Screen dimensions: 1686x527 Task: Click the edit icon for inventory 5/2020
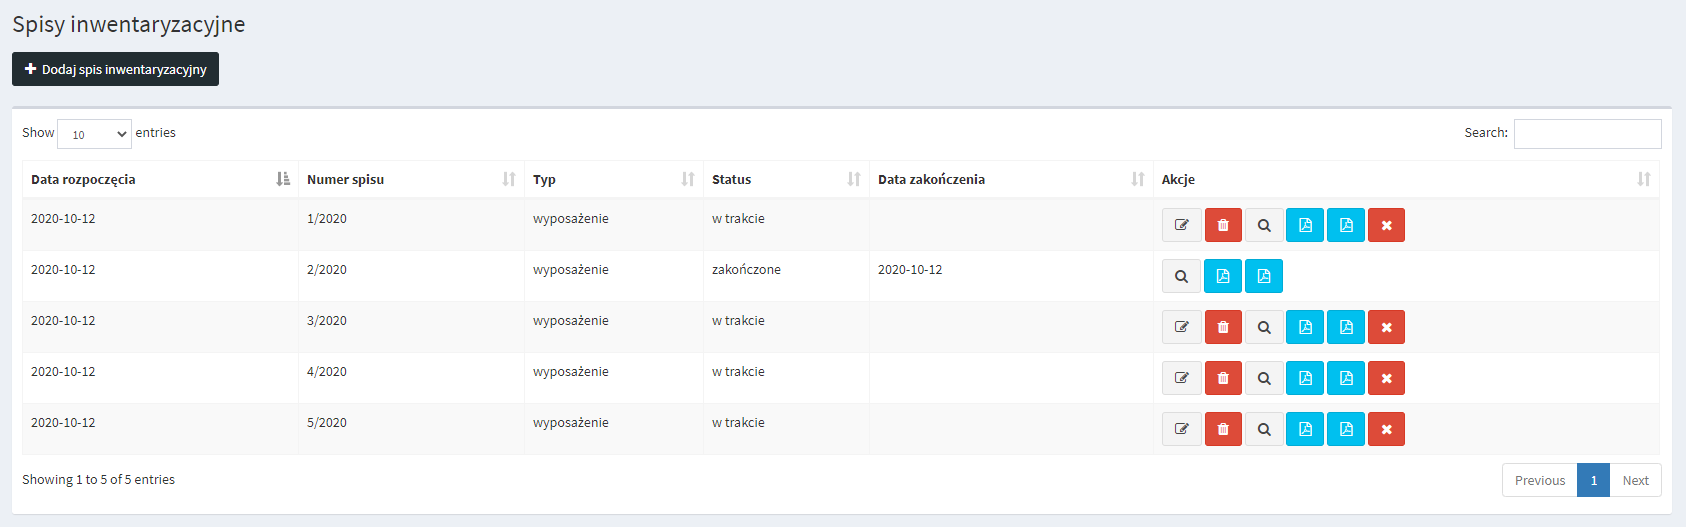[x=1181, y=429]
